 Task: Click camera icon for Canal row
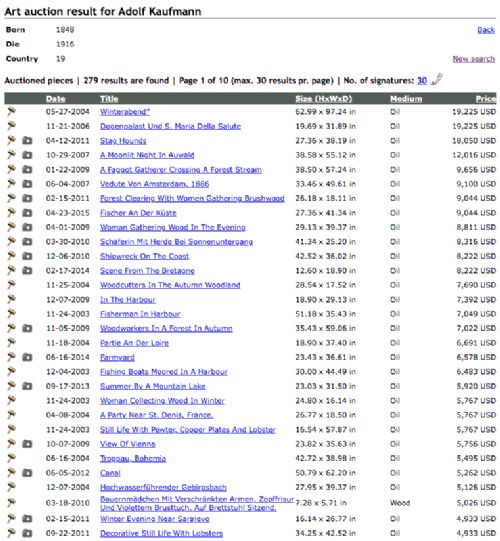tap(27, 473)
